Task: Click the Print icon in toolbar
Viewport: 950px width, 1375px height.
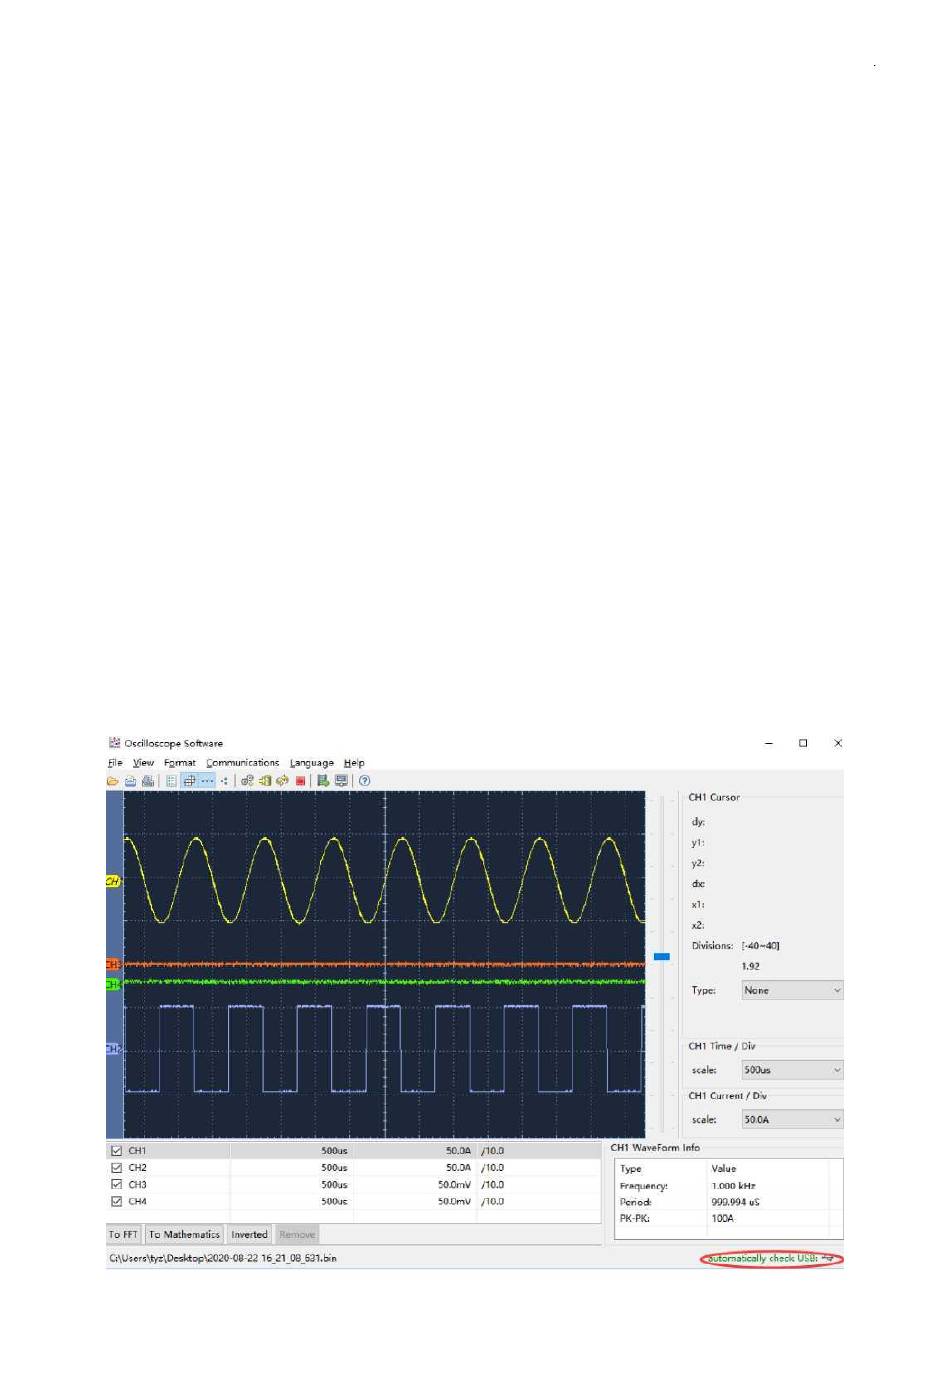Action: tap(148, 781)
